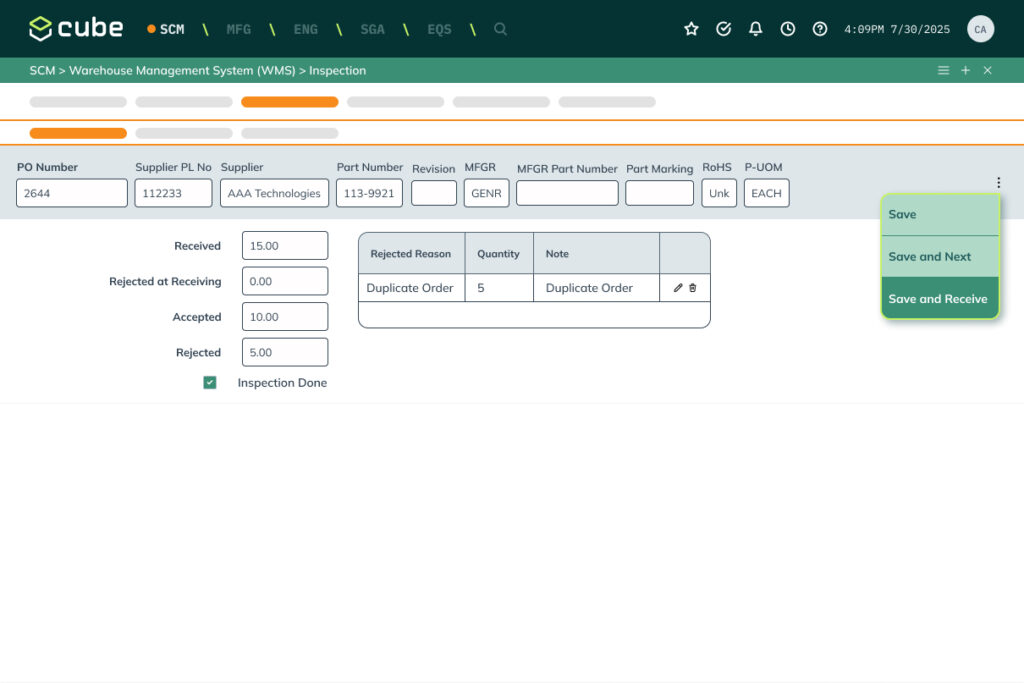Screen dimensions: 1024x683
Task: Open the hamburger list menu in breadcrumb bar
Action: 943,71
